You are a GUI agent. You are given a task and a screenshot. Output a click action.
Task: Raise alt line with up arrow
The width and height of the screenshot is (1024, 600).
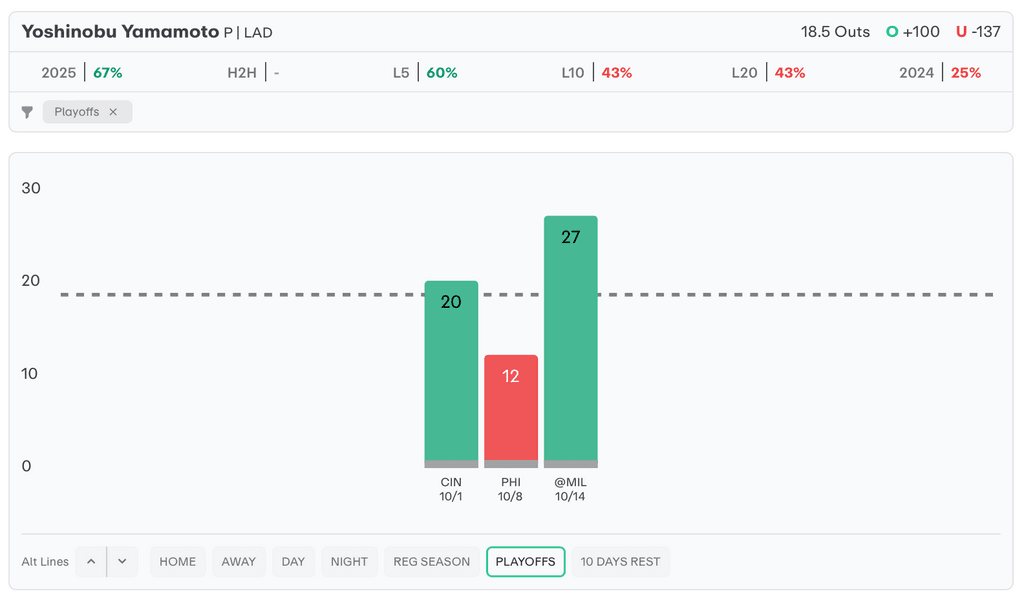click(x=91, y=562)
